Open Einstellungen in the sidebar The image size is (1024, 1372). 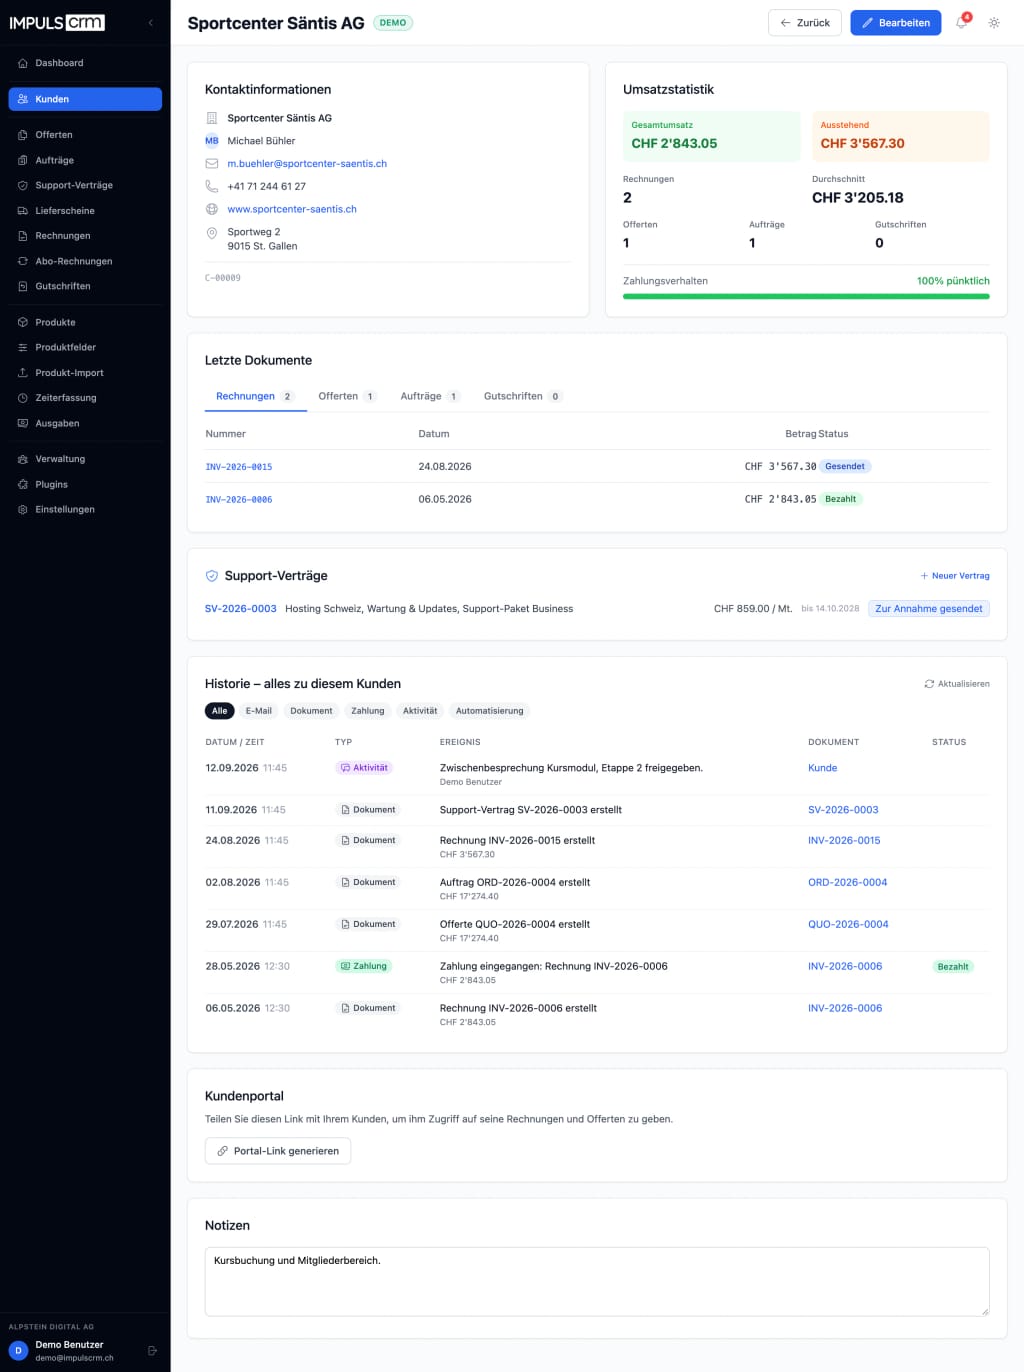click(85, 509)
